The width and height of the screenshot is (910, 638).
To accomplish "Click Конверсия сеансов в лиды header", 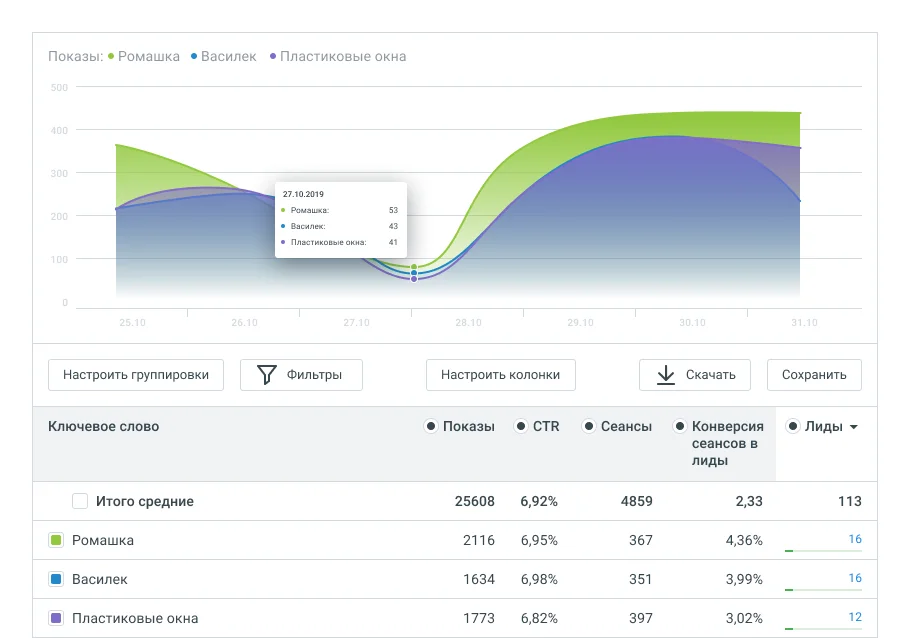I will coord(727,443).
